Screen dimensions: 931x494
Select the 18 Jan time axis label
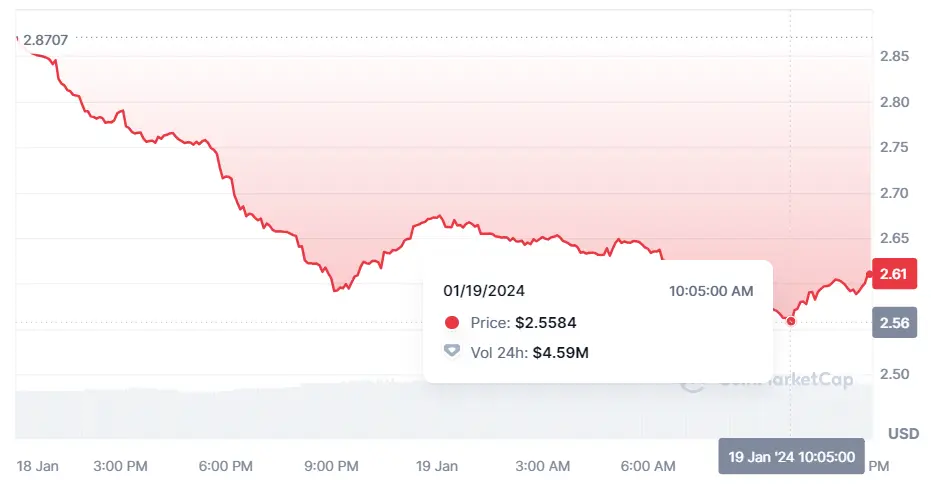(40, 466)
